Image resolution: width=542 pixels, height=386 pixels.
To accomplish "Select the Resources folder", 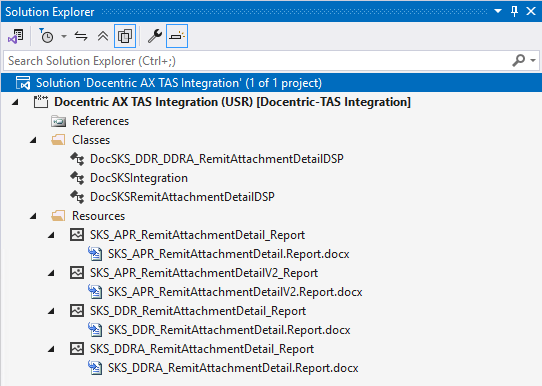I will coord(98,216).
